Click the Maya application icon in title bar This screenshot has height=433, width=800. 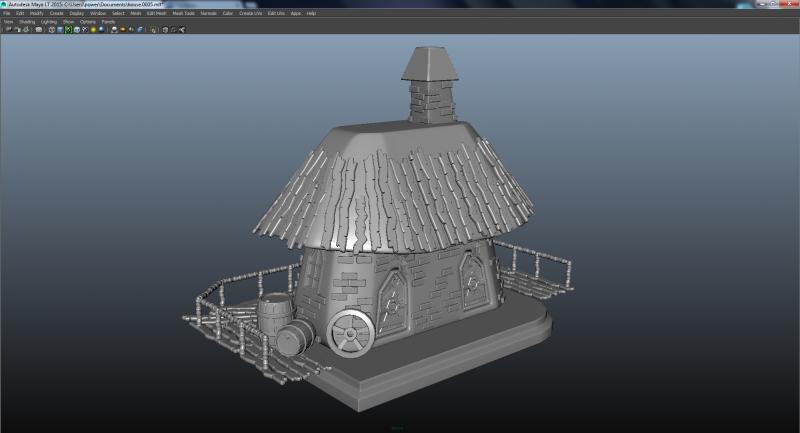coord(4,4)
